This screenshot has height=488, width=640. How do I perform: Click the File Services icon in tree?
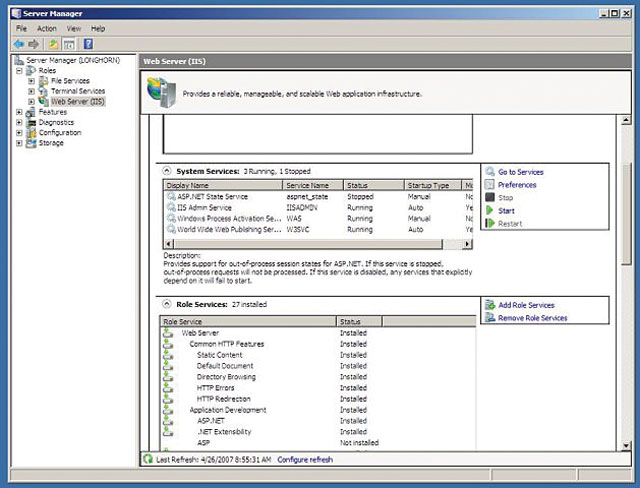[x=43, y=81]
